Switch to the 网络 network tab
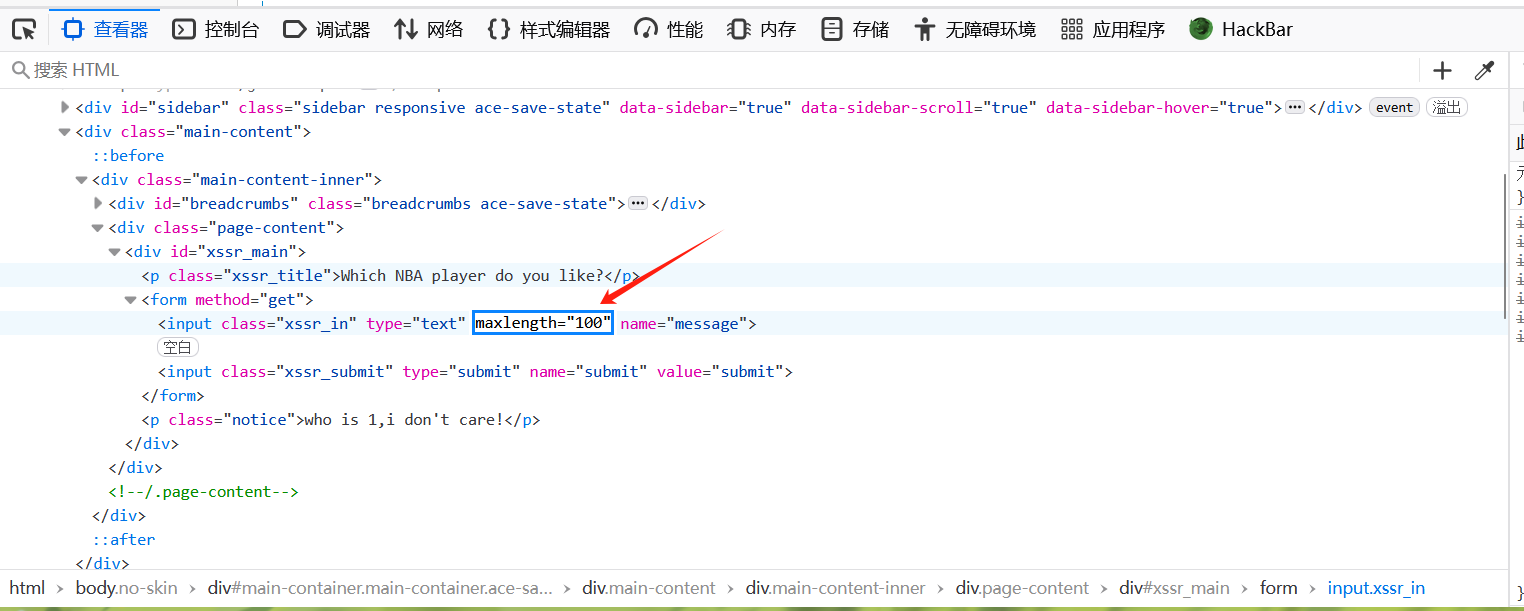This screenshot has height=611, width=1524. [429, 29]
